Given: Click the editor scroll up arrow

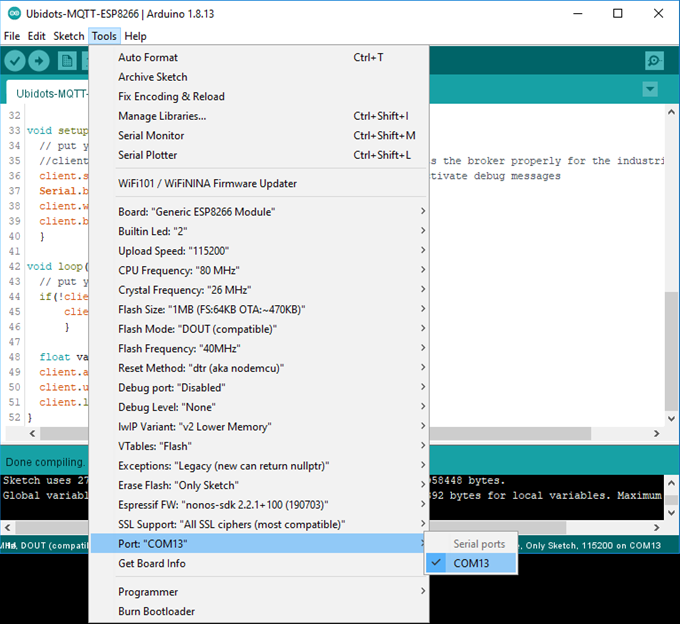Looking at the screenshot, I should 671,112.
